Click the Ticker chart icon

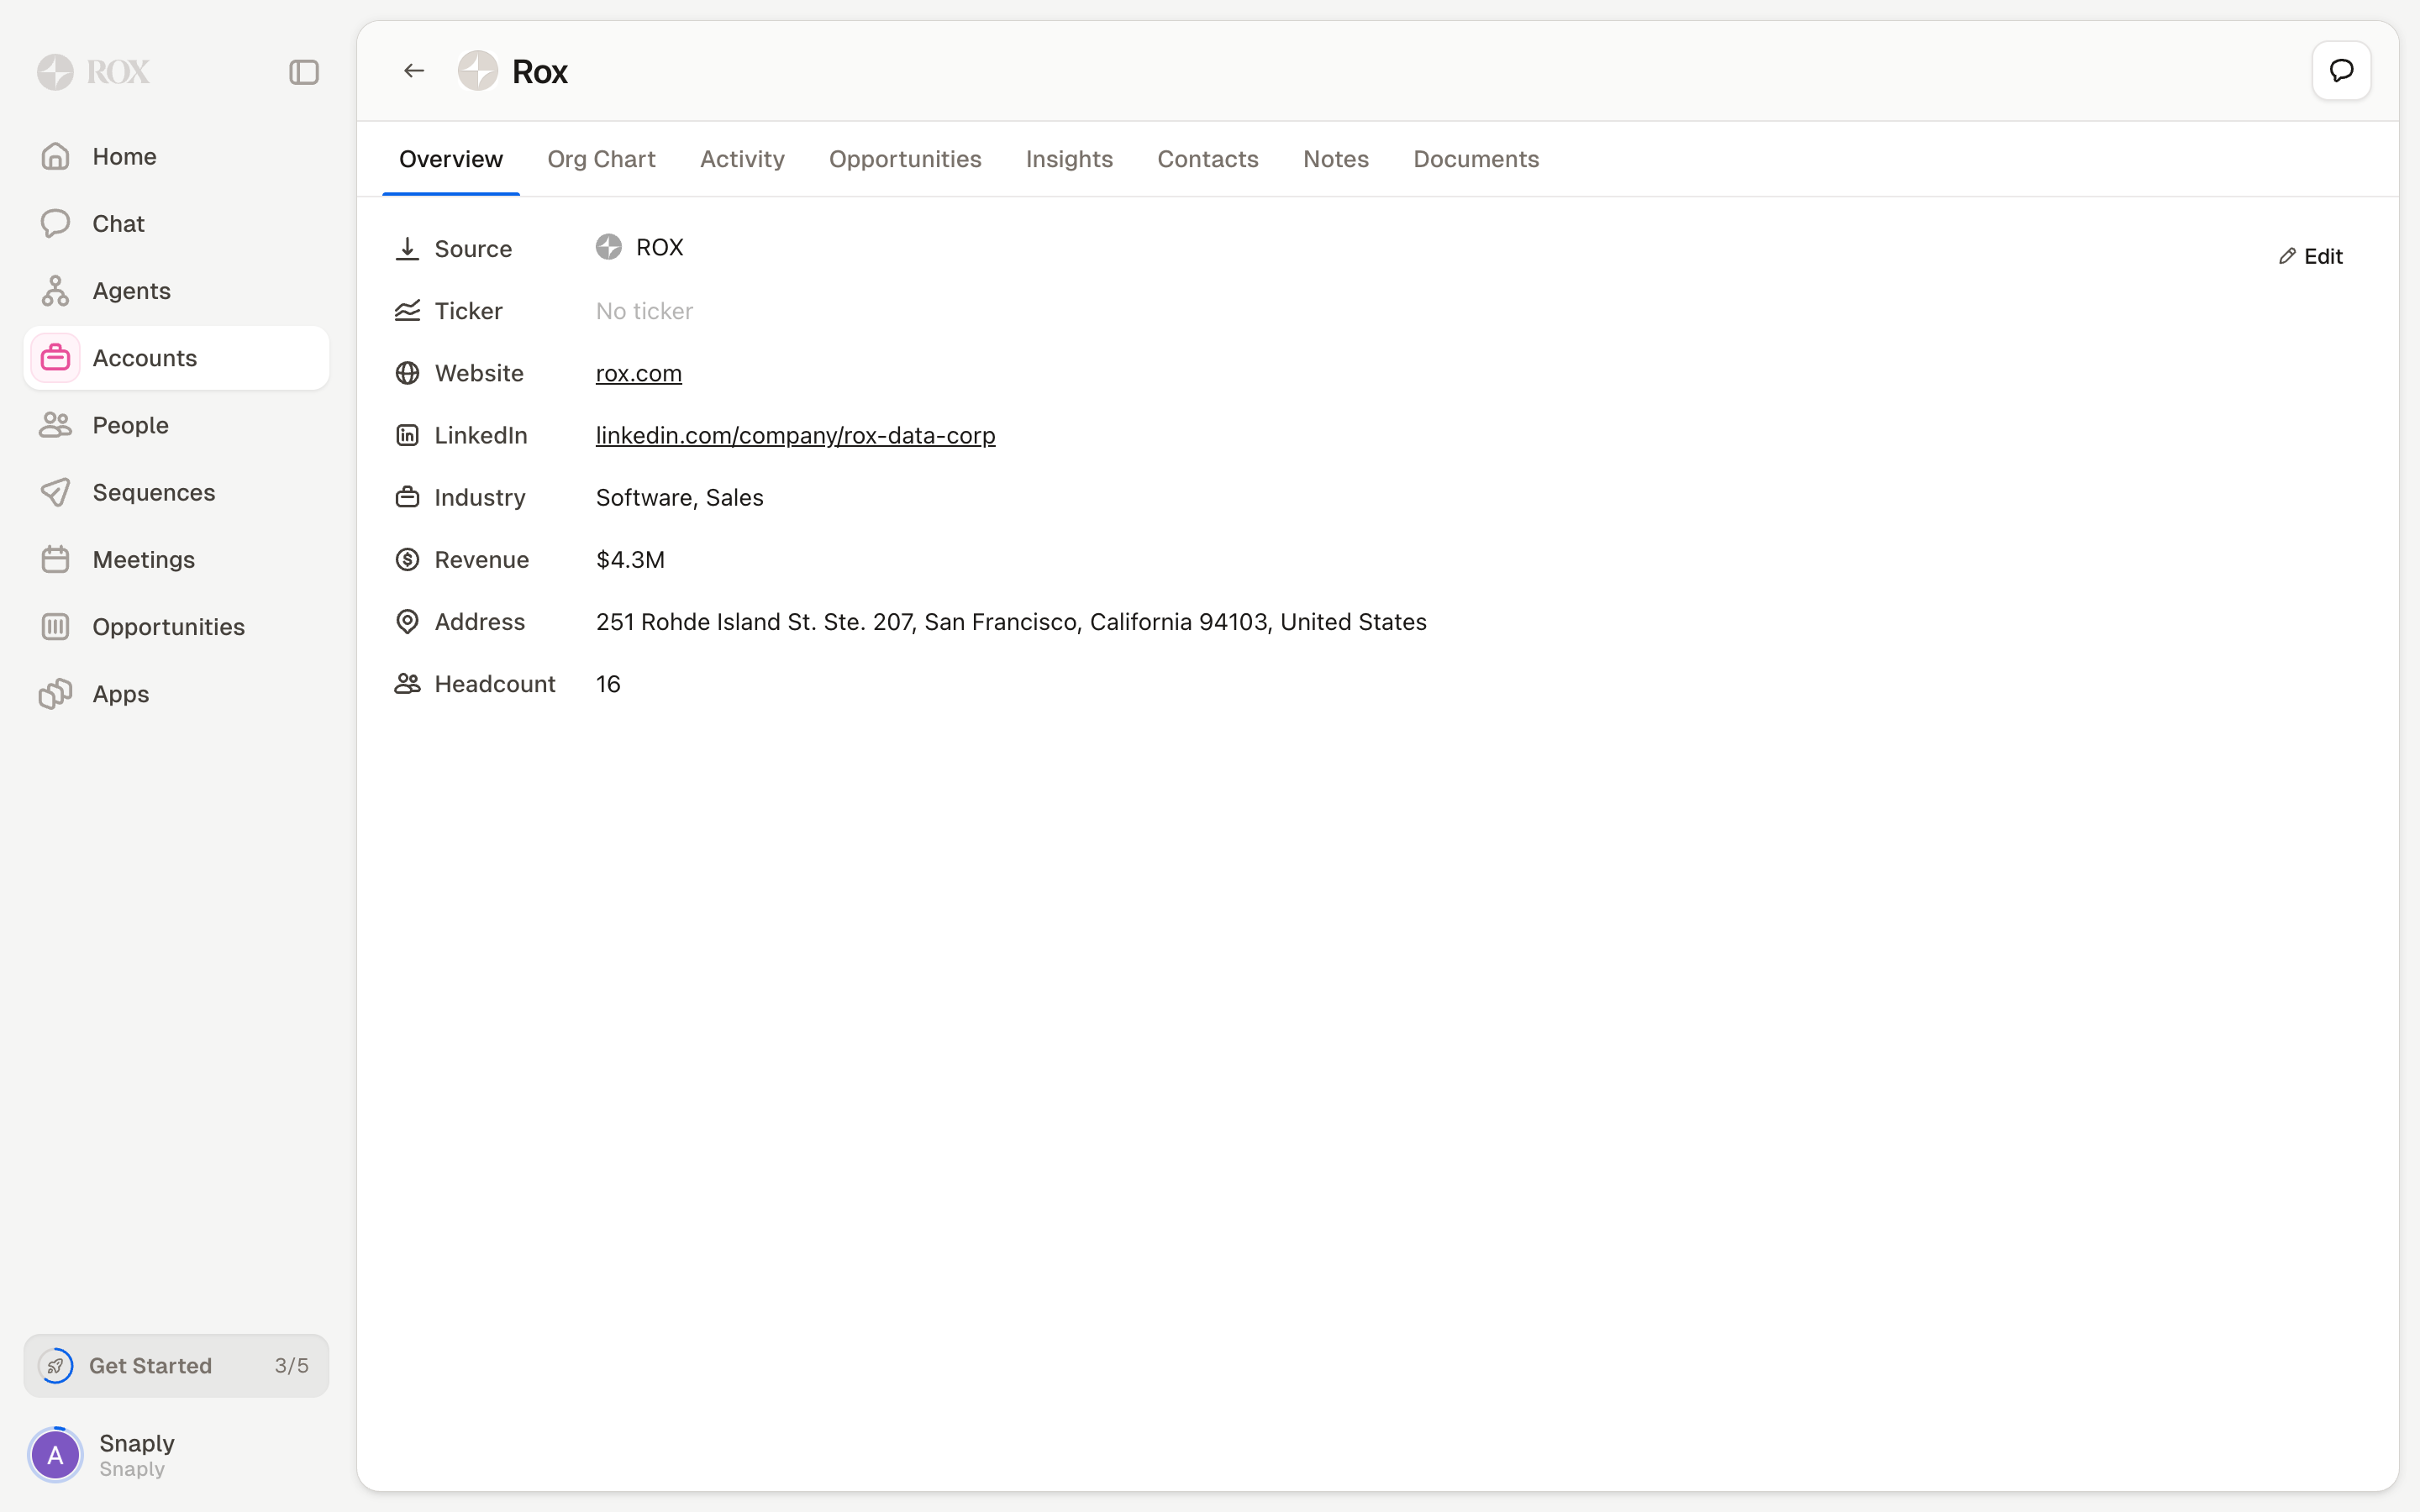tap(407, 311)
